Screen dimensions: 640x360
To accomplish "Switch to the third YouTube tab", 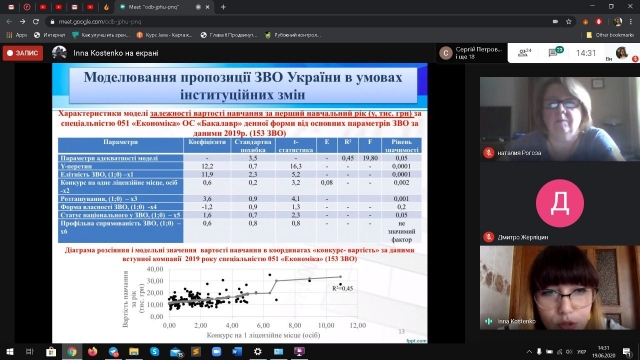I will [90, 7].
